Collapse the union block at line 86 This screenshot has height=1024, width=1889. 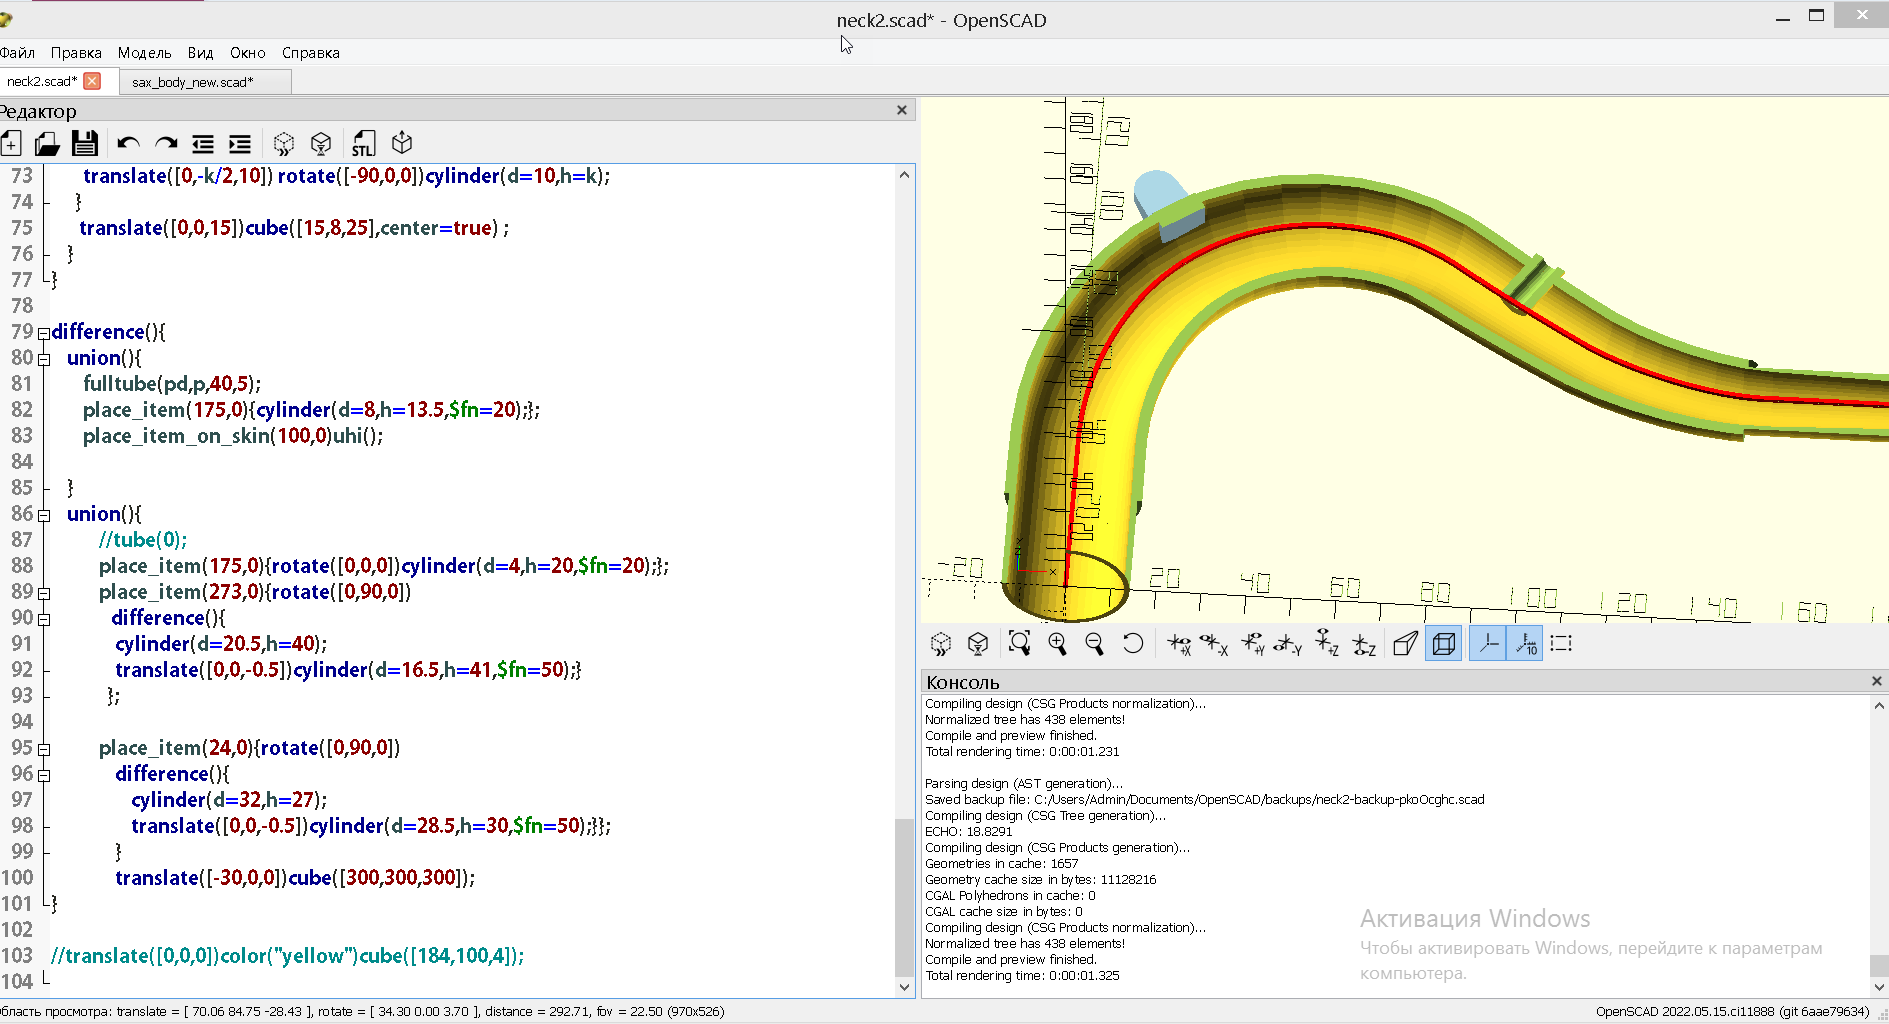pos(43,515)
